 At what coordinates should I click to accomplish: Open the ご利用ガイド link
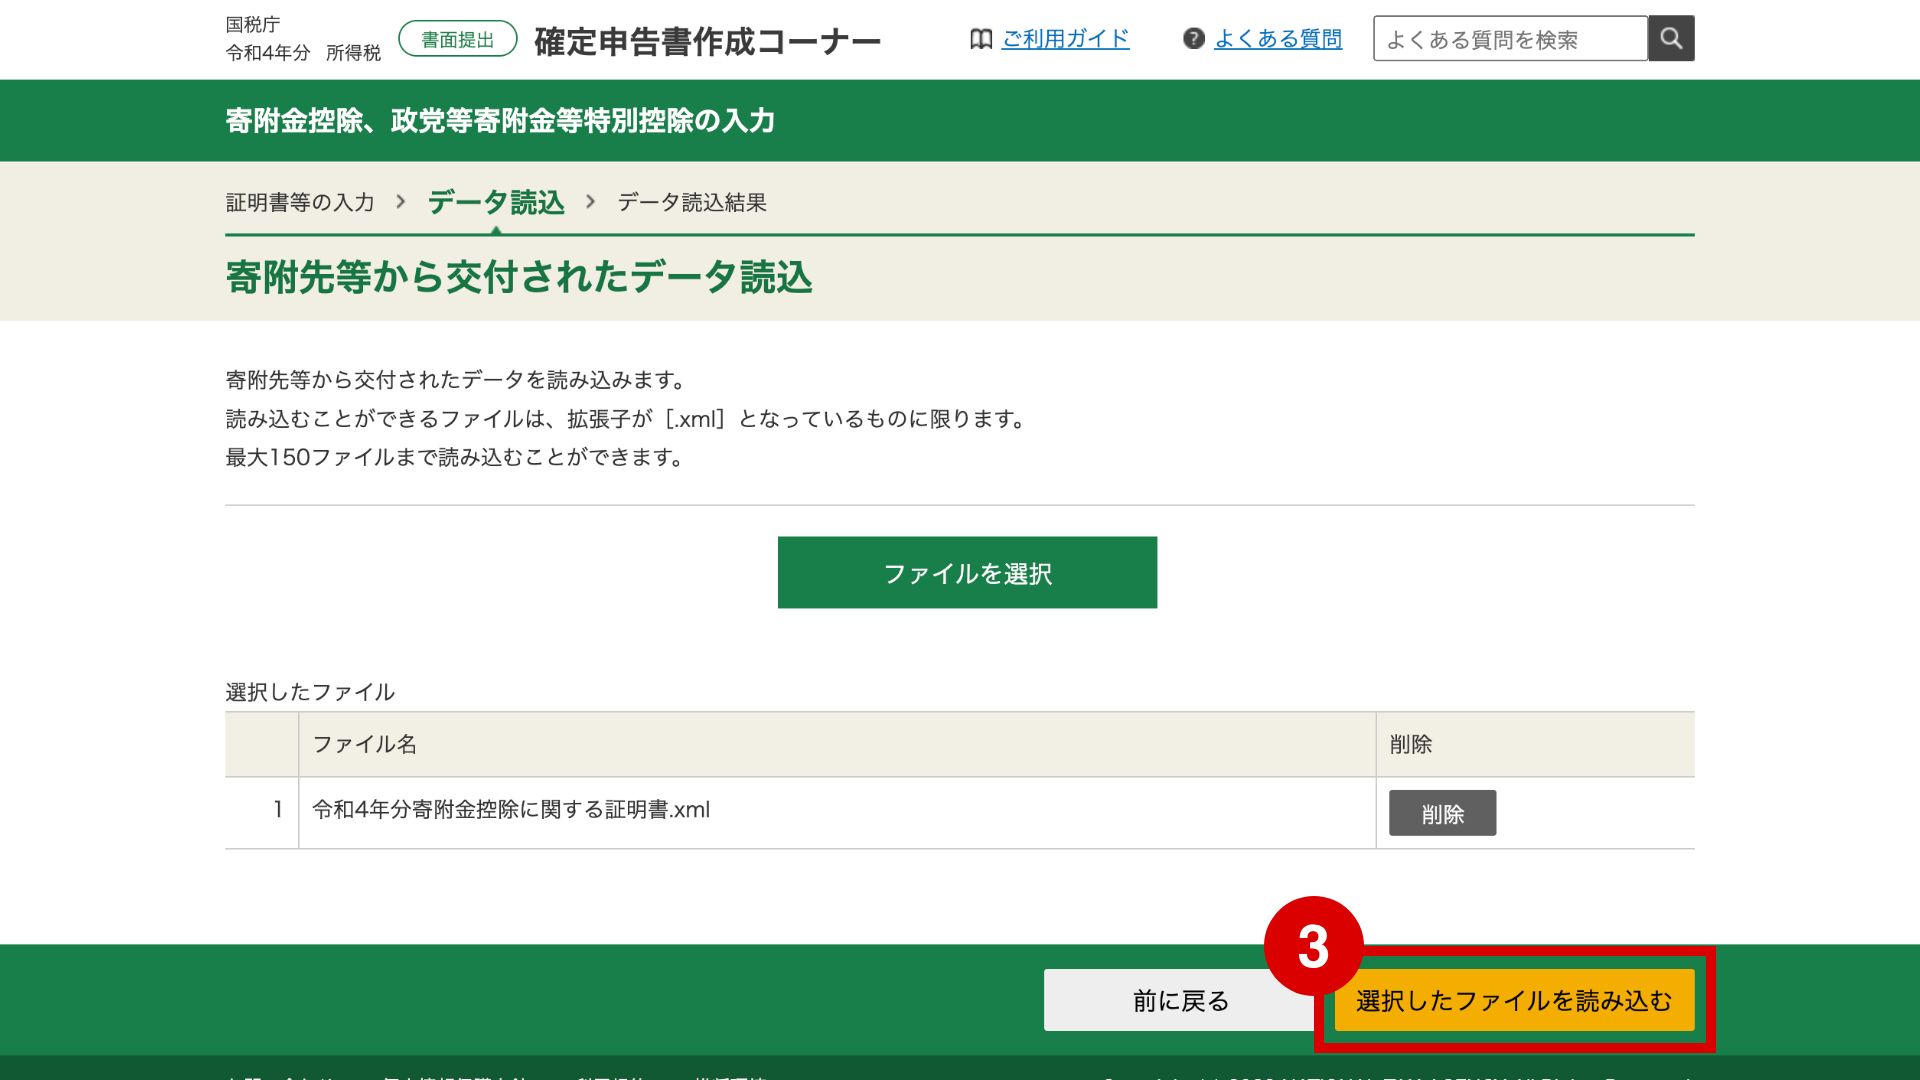pyautogui.click(x=1065, y=39)
